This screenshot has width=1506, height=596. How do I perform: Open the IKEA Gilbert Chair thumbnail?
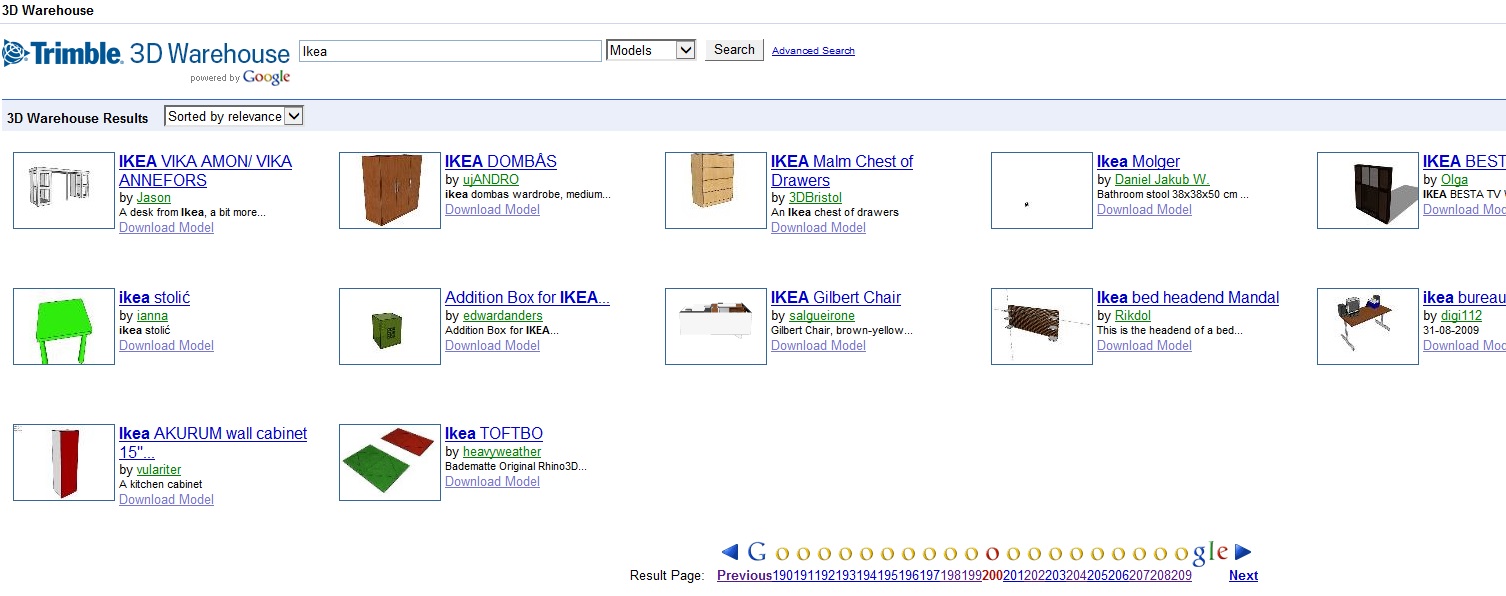click(x=716, y=326)
